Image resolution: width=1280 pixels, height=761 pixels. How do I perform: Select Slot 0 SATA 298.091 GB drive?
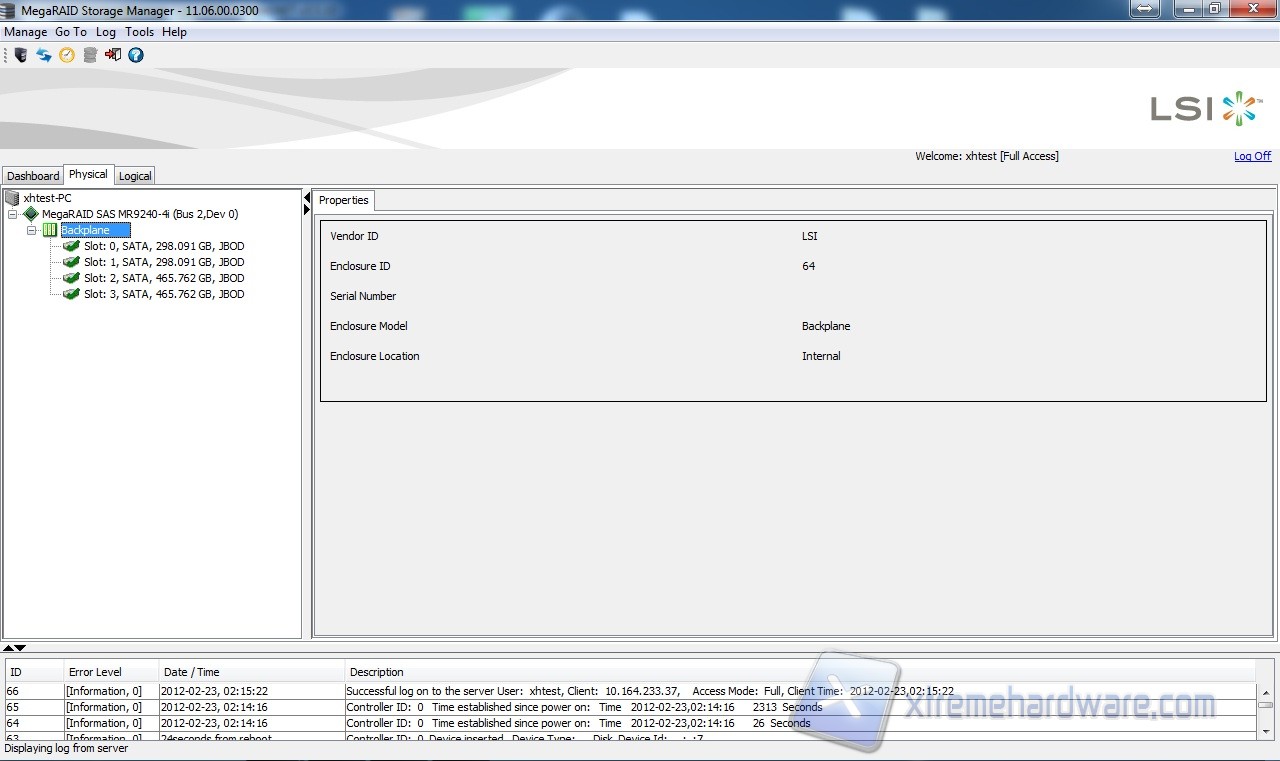point(163,246)
